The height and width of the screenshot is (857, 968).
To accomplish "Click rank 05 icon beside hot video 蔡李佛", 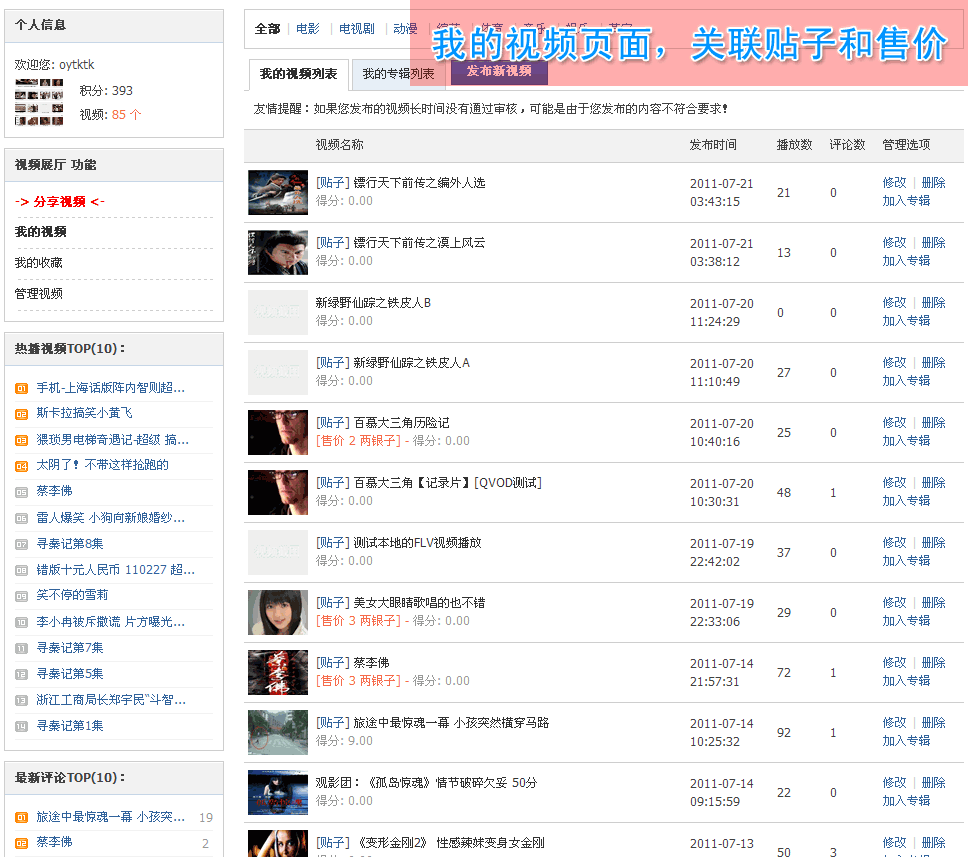I will tap(22, 492).
